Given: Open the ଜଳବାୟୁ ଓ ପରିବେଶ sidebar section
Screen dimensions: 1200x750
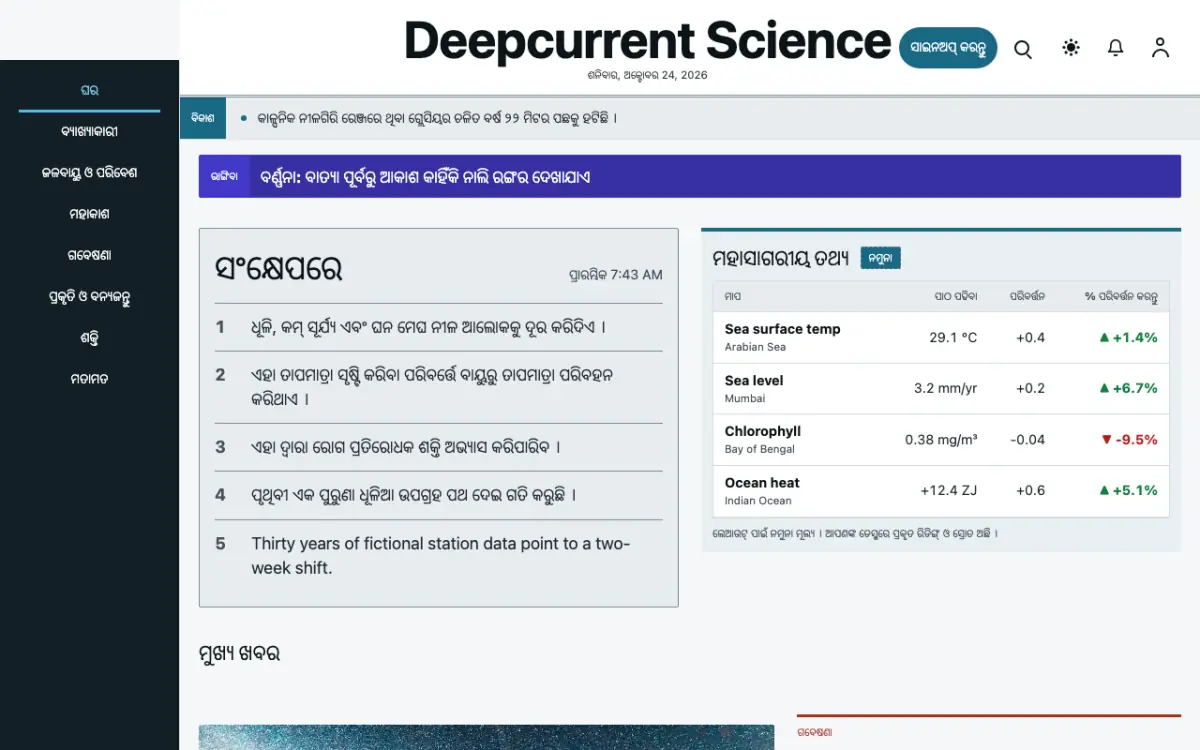Looking at the screenshot, I should [89, 172].
